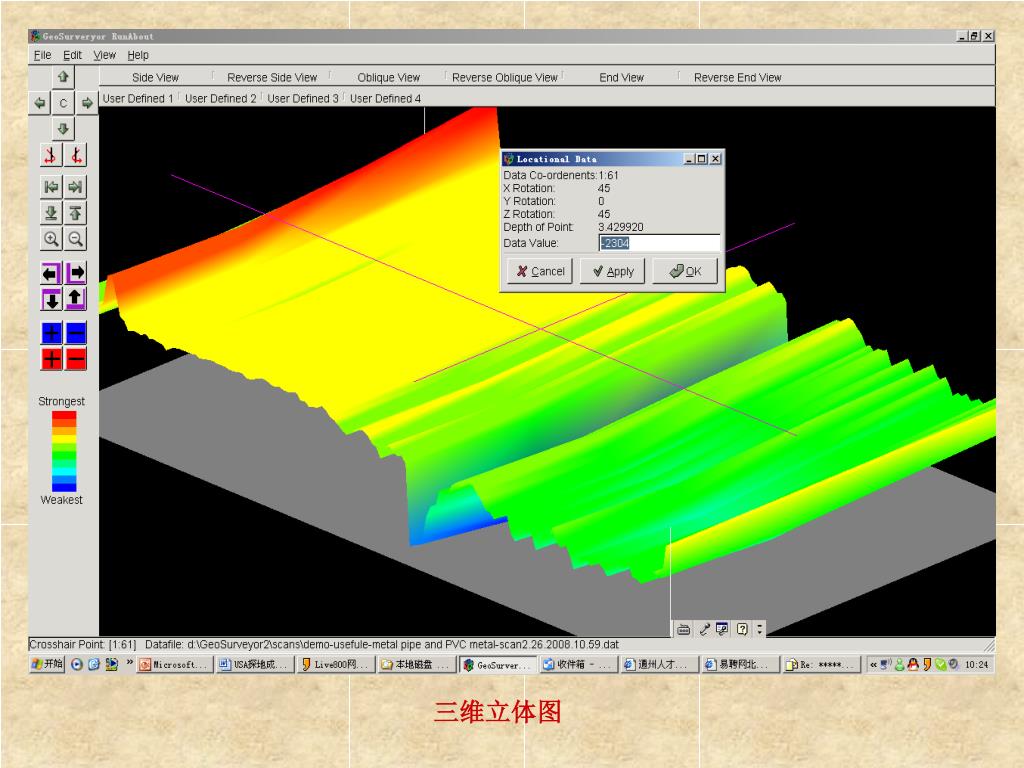
Task: Click the right red spin rotation icon
Action: point(76,155)
